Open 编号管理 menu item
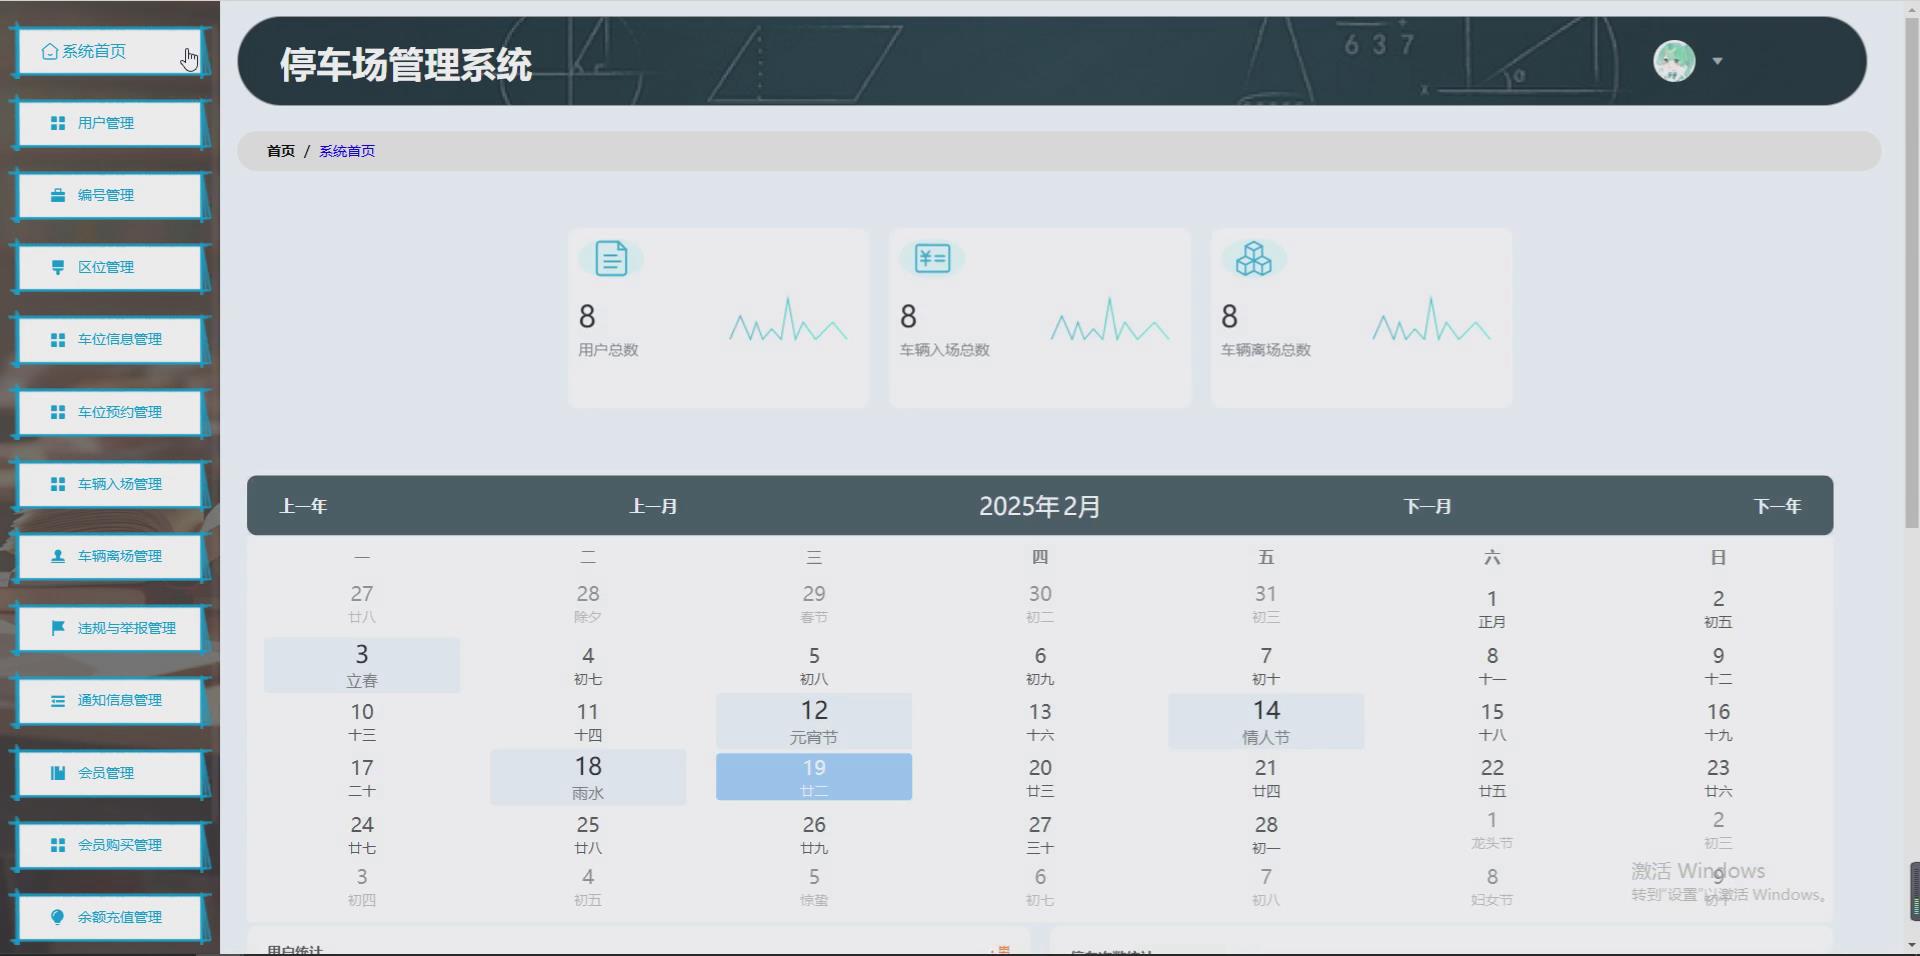Image resolution: width=1920 pixels, height=956 pixels. (111, 195)
